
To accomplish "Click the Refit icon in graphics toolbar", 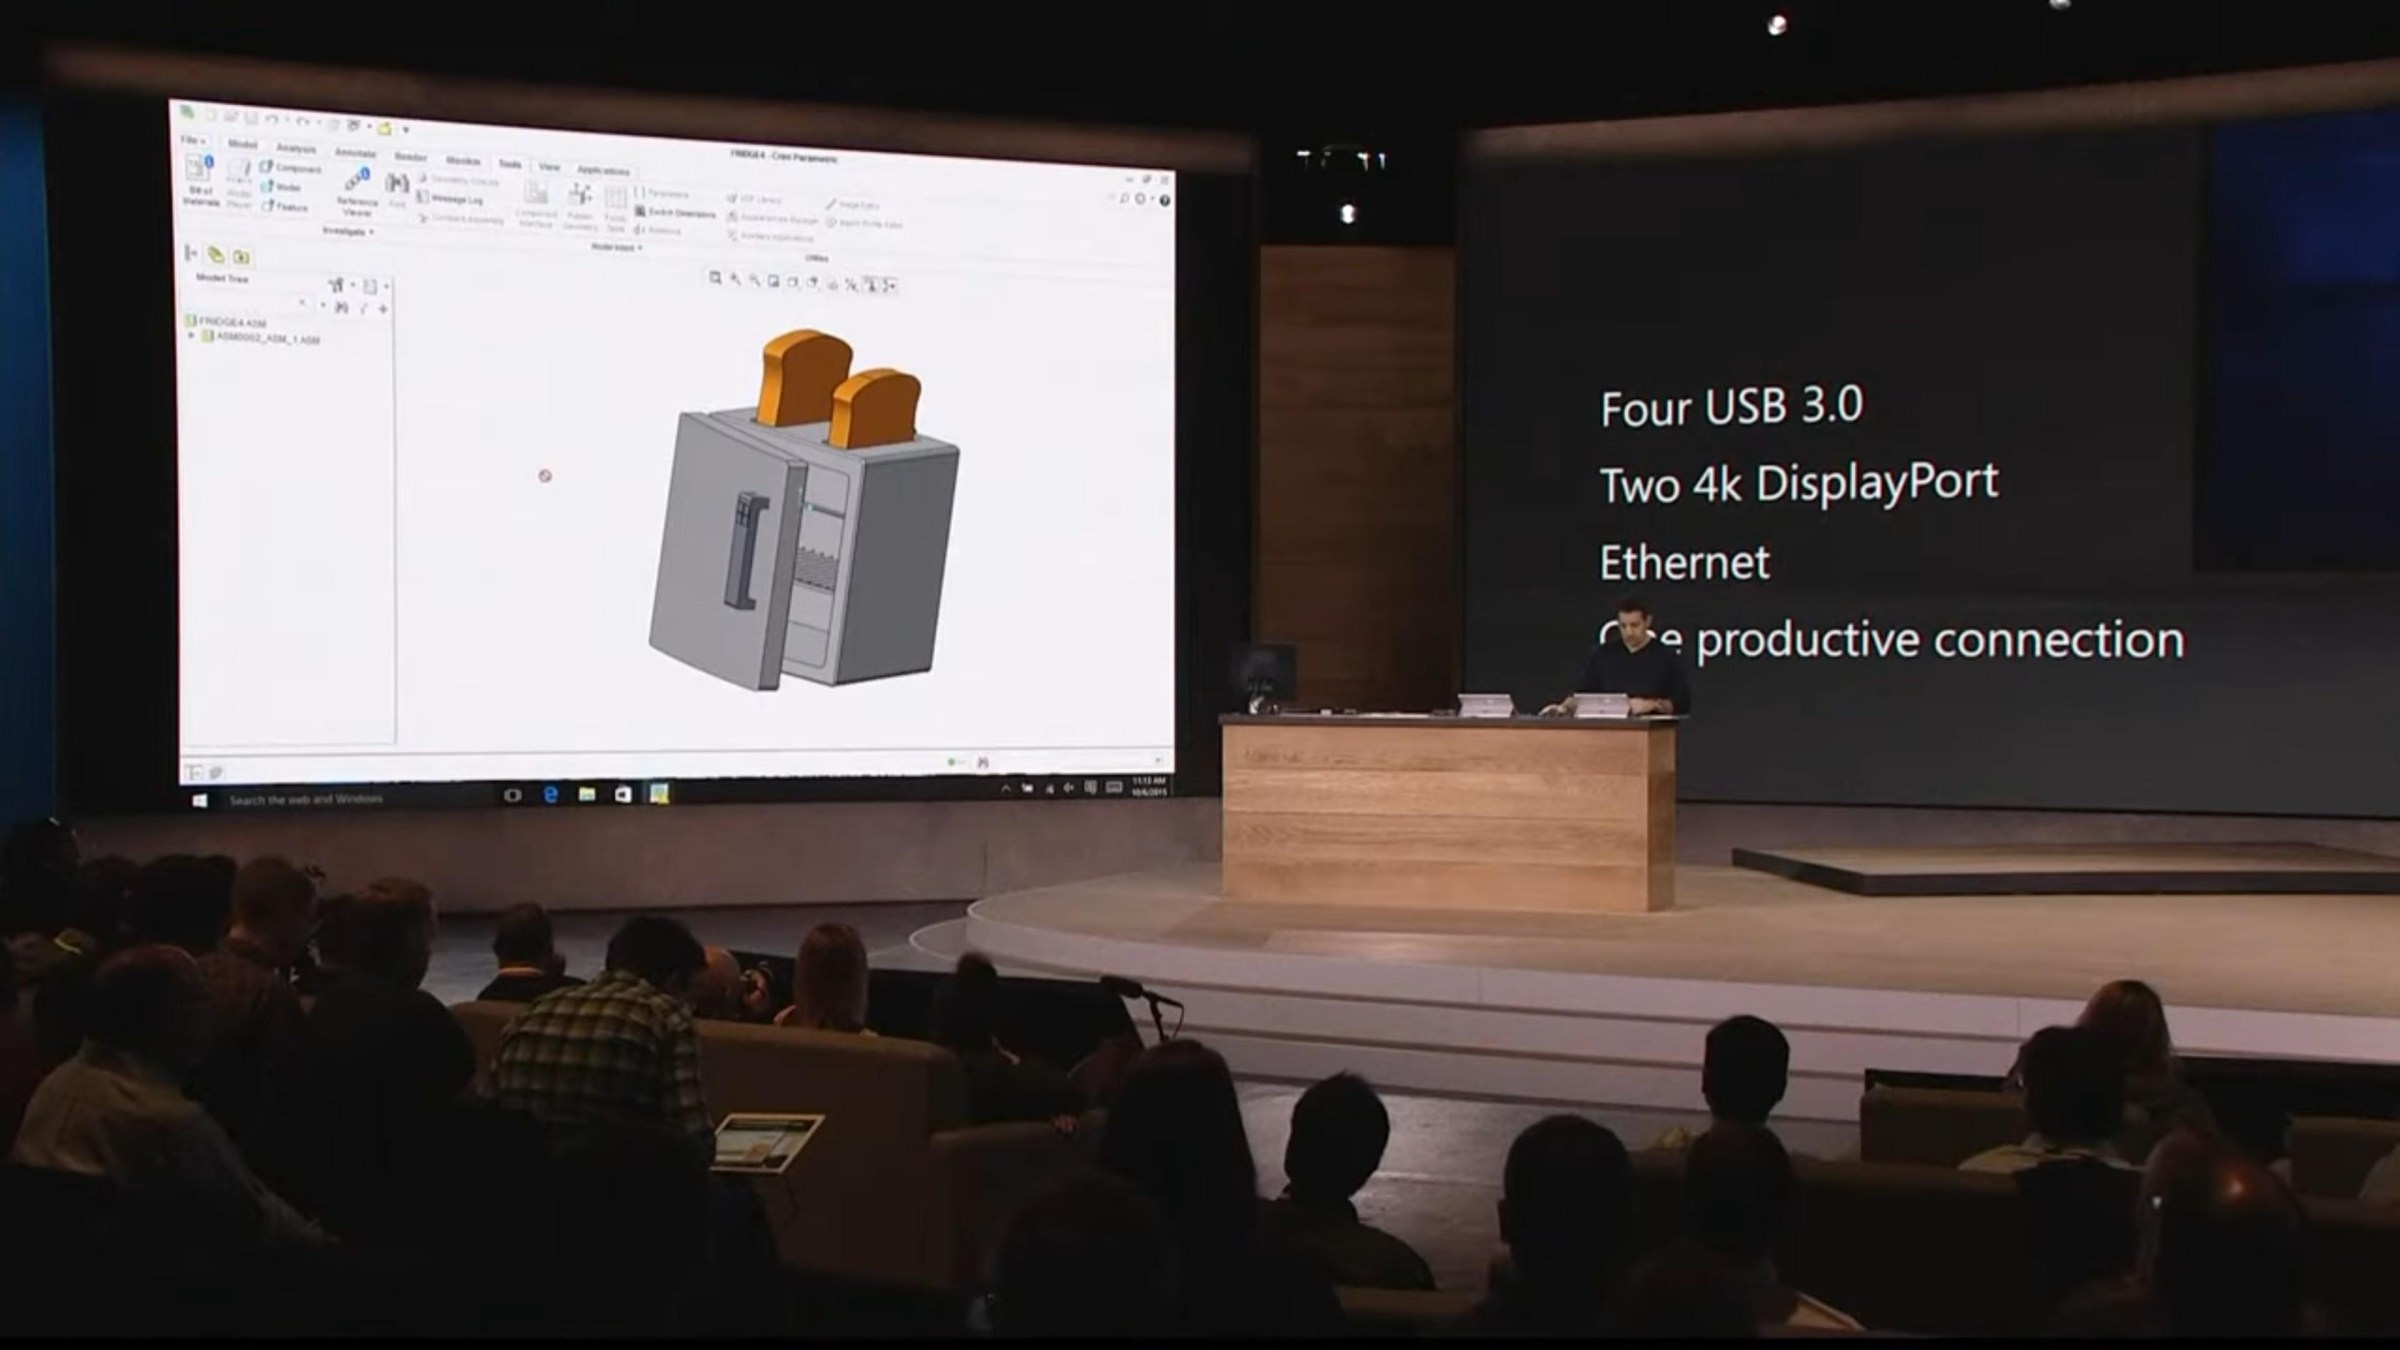I will pyautogui.click(x=715, y=278).
